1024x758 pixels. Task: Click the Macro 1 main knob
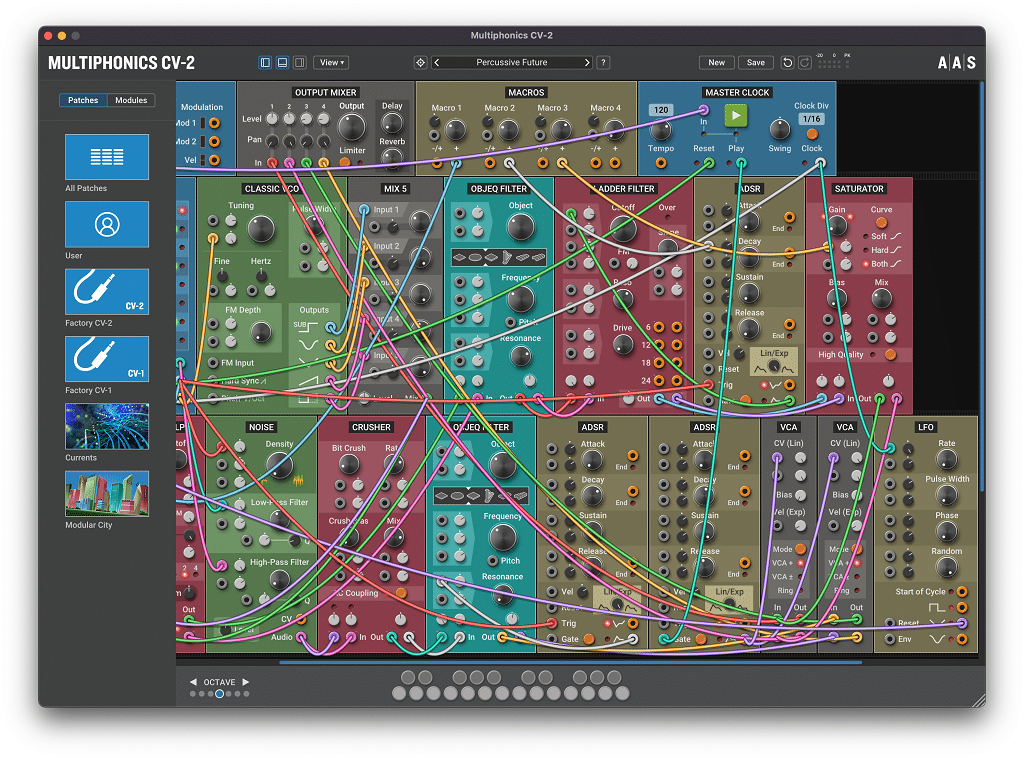(455, 129)
